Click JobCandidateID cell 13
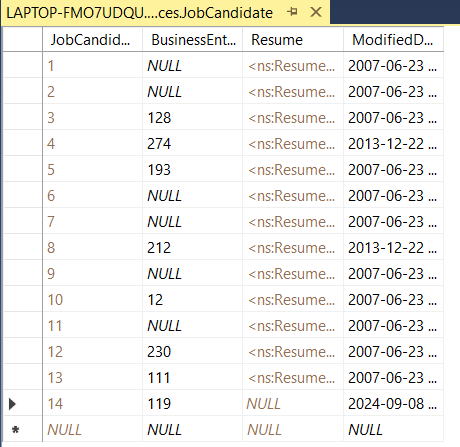 tap(92, 378)
